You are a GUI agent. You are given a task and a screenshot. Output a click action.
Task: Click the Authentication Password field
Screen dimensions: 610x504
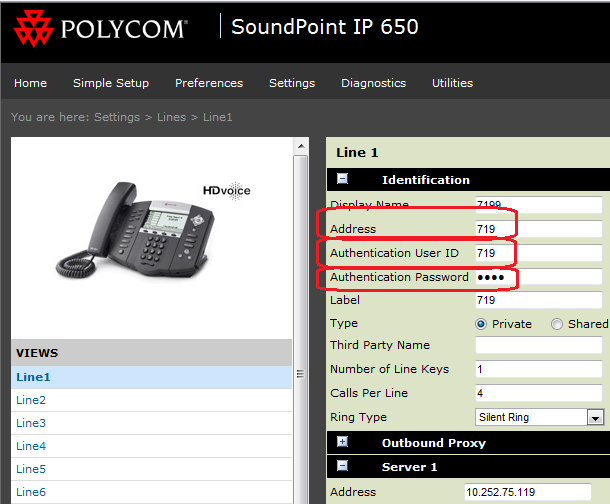pyautogui.click(x=539, y=277)
